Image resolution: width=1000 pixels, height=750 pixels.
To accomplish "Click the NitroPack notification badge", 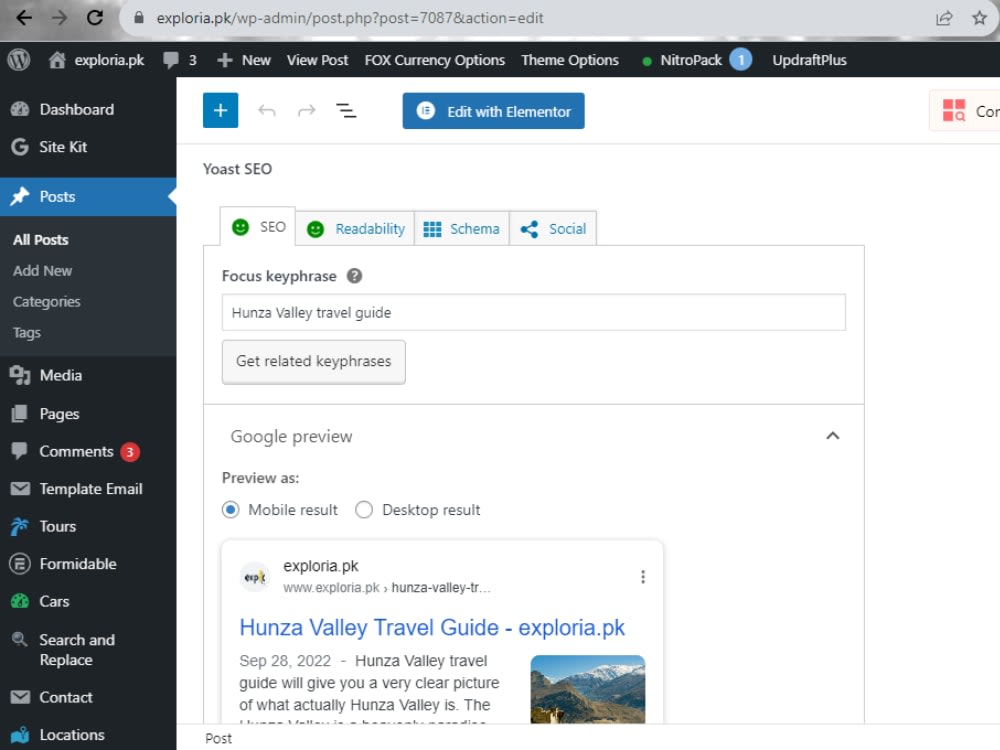I will [740, 60].
